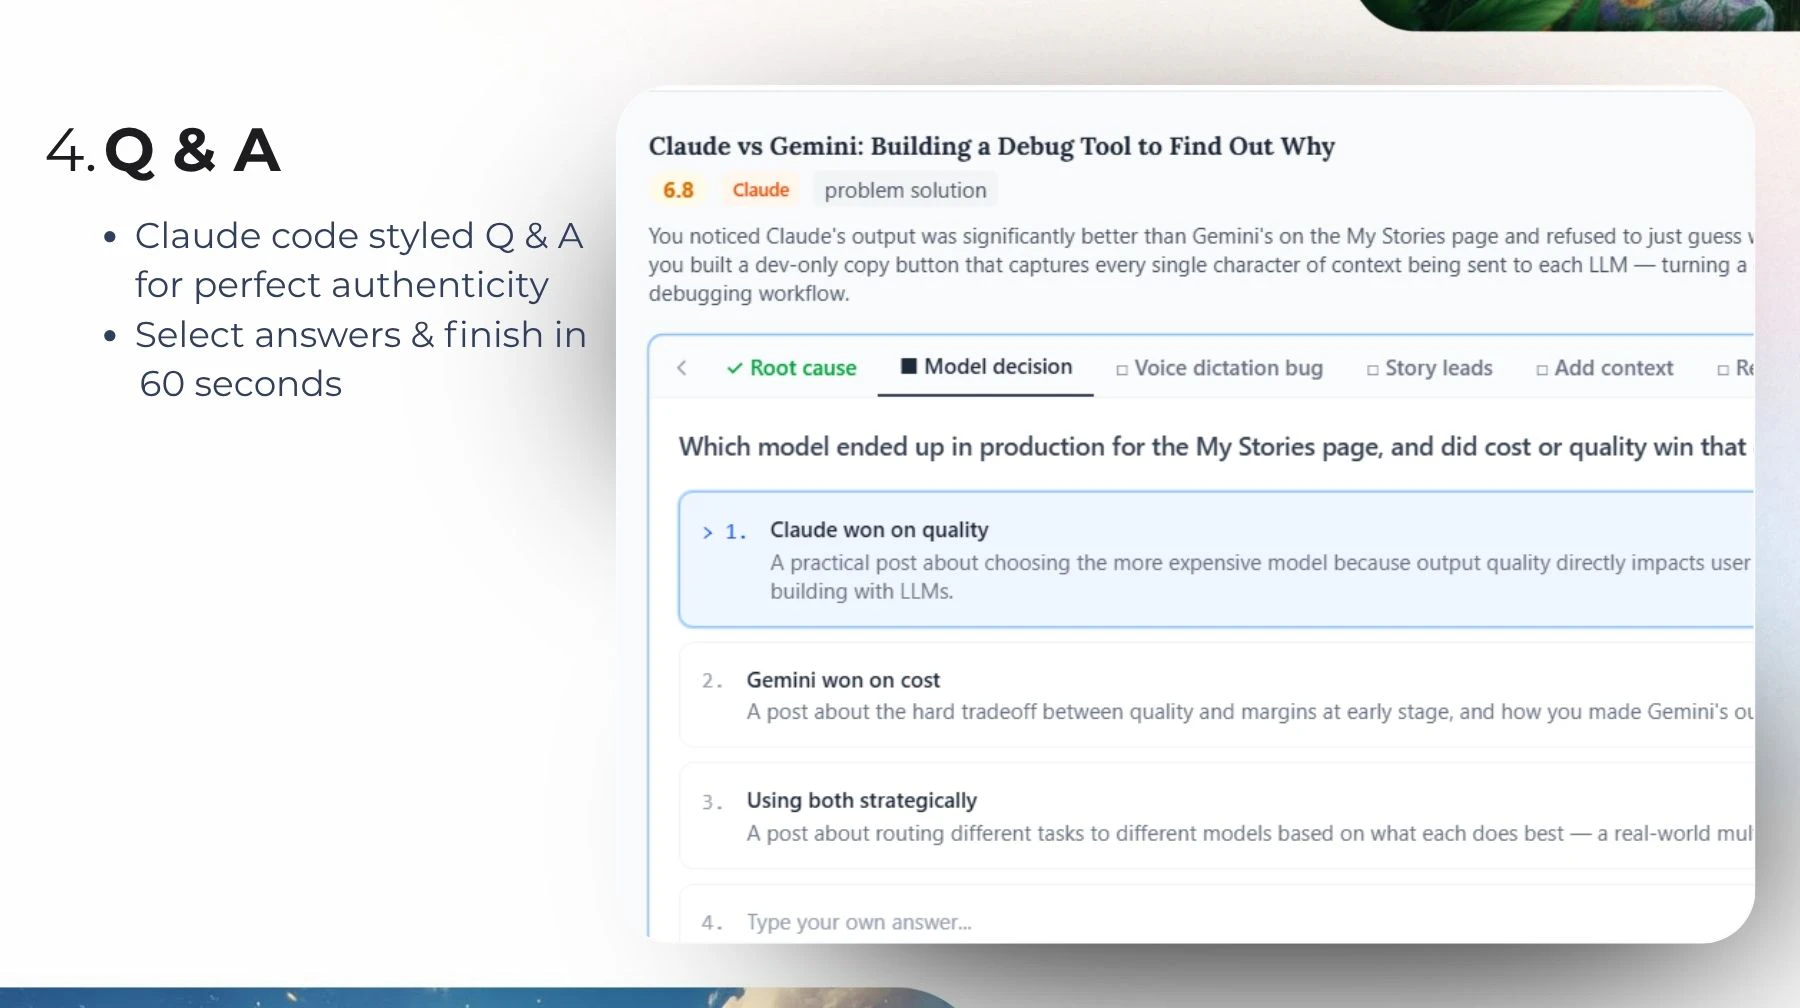Viewport: 1800px width, 1008px height.
Task: Click 'A practical post about choosing' description
Action: coord(1261,577)
